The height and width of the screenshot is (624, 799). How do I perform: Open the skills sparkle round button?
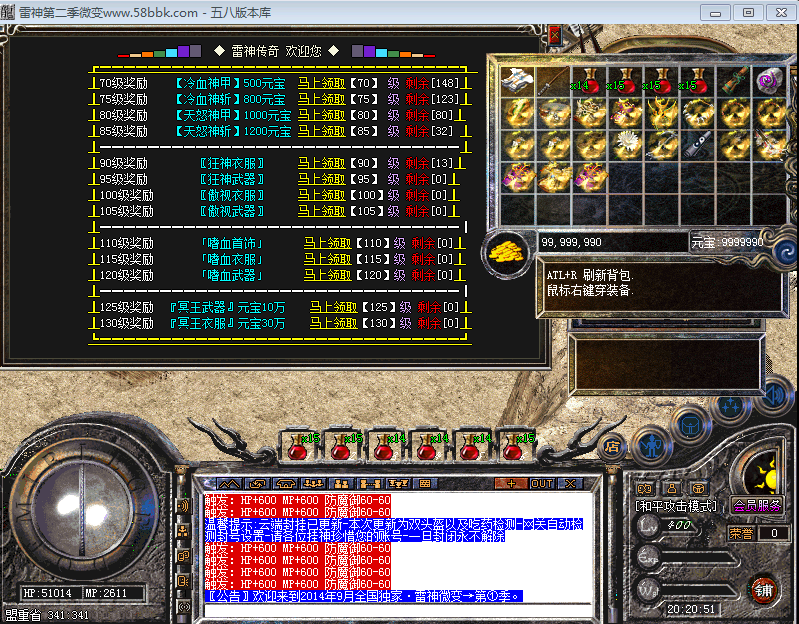coord(730,407)
